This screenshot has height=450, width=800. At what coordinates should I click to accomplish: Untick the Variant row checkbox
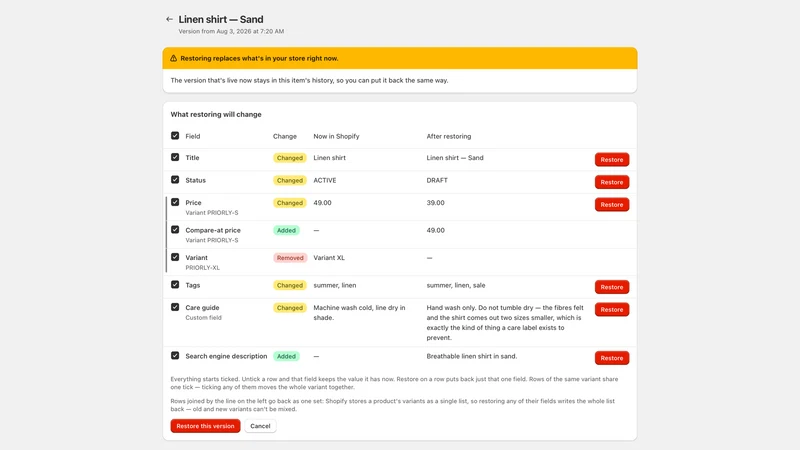[175, 257]
